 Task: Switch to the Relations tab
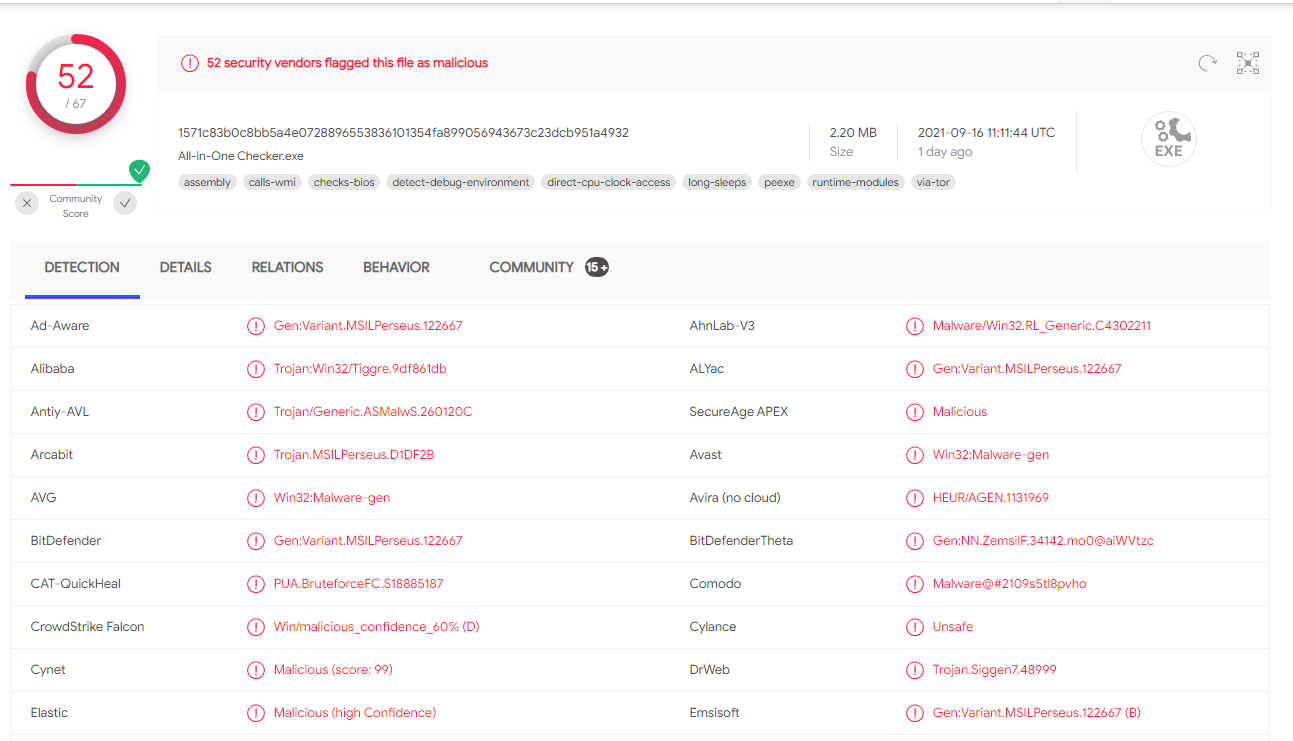coord(287,267)
